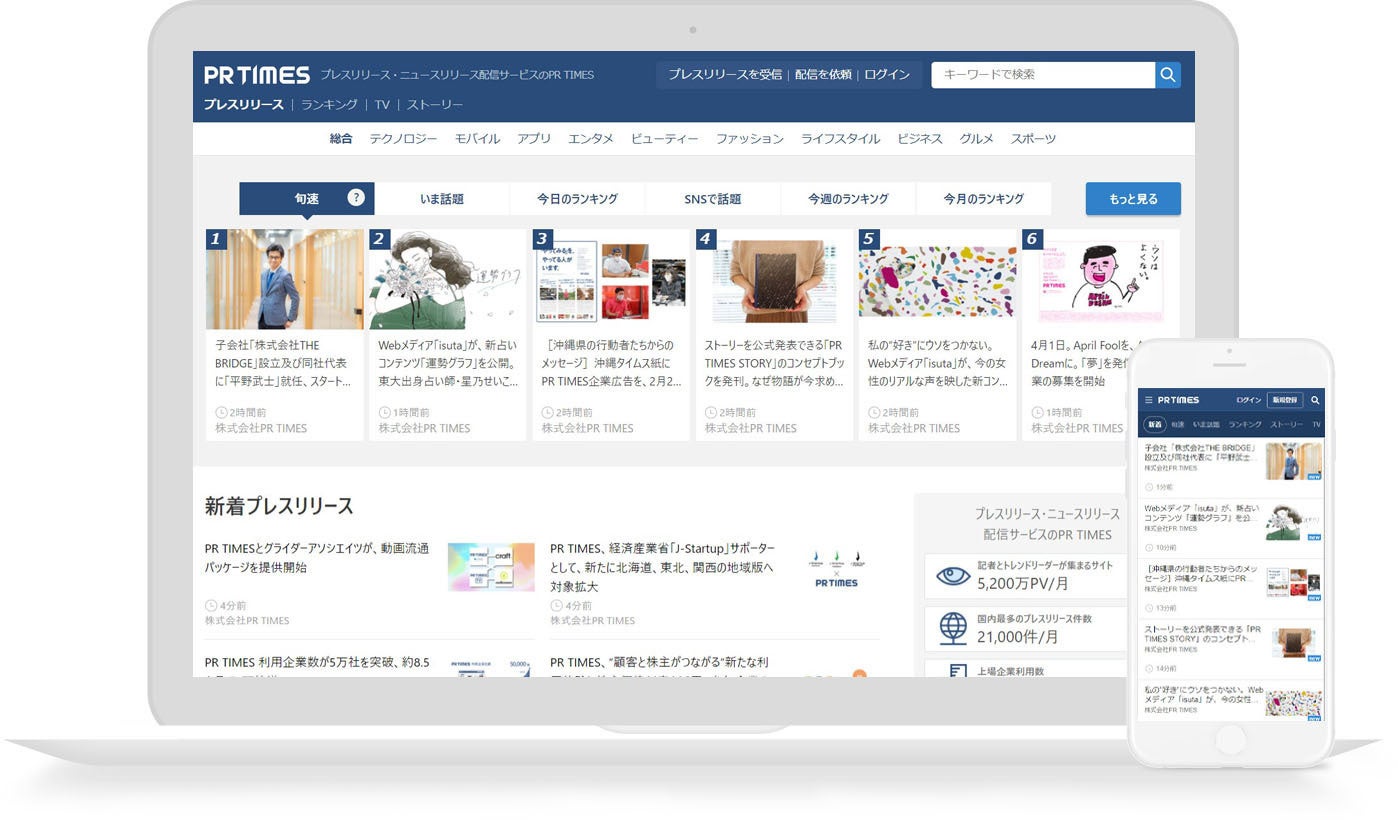The height and width of the screenshot is (820, 1398).
Task: Select the プレスリリース navigation item
Action: pos(244,105)
